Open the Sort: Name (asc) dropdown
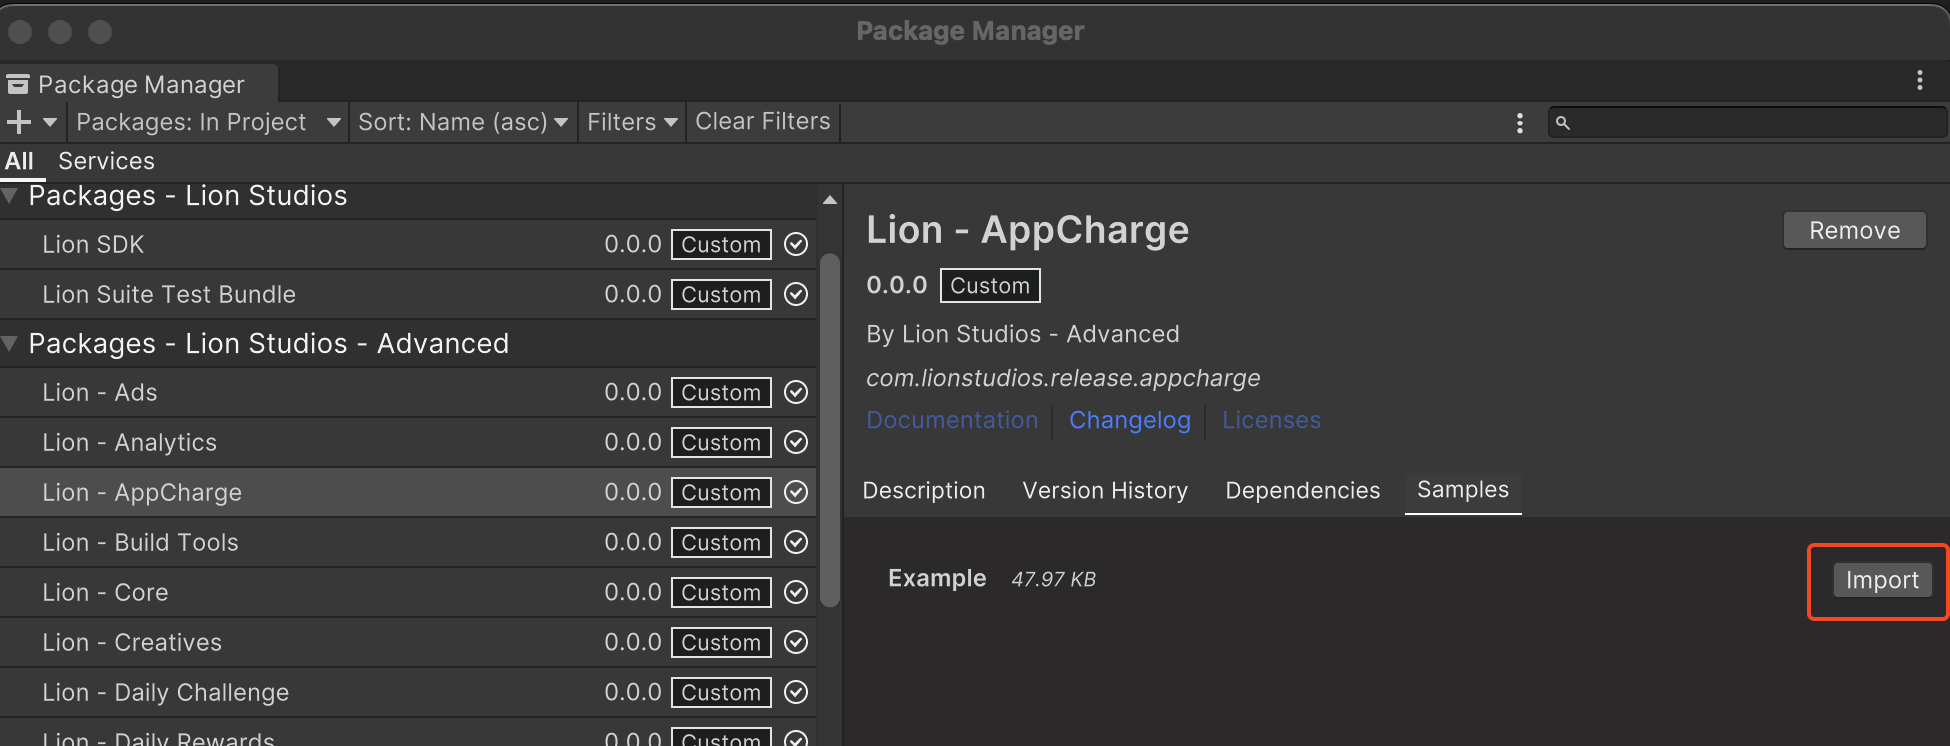Screen dimensions: 1950x746 [x=462, y=122]
